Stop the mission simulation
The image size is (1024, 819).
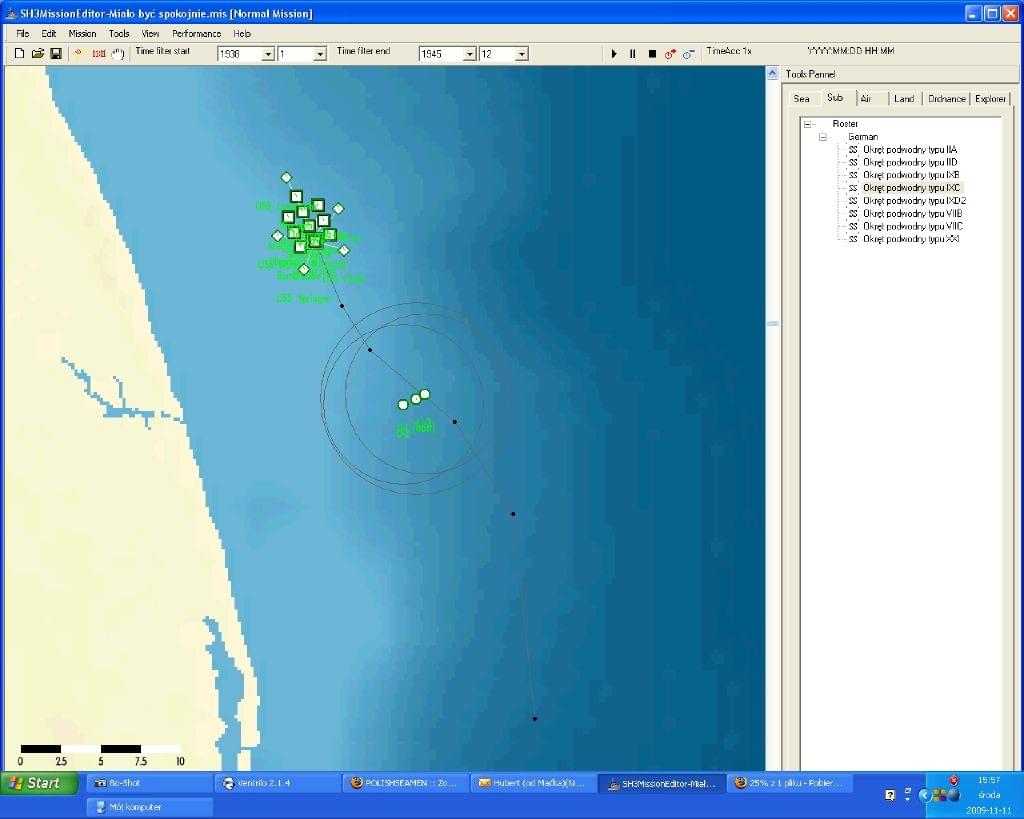pos(652,54)
